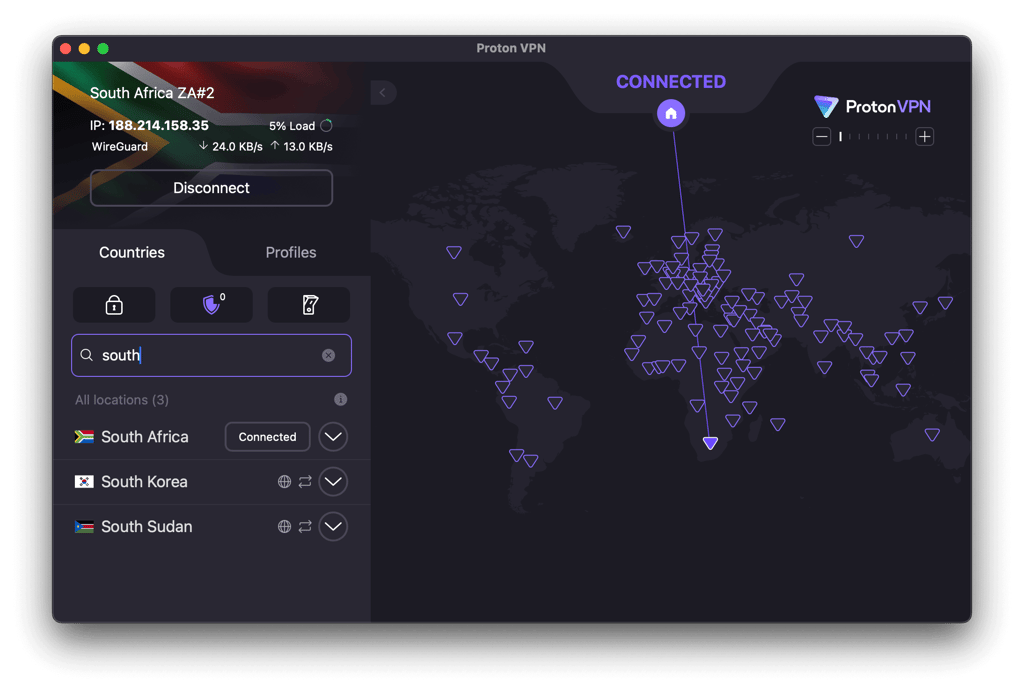The height and width of the screenshot is (692, 1024).
Task: Open the Profiles tab
Action: tap(291, 253)
